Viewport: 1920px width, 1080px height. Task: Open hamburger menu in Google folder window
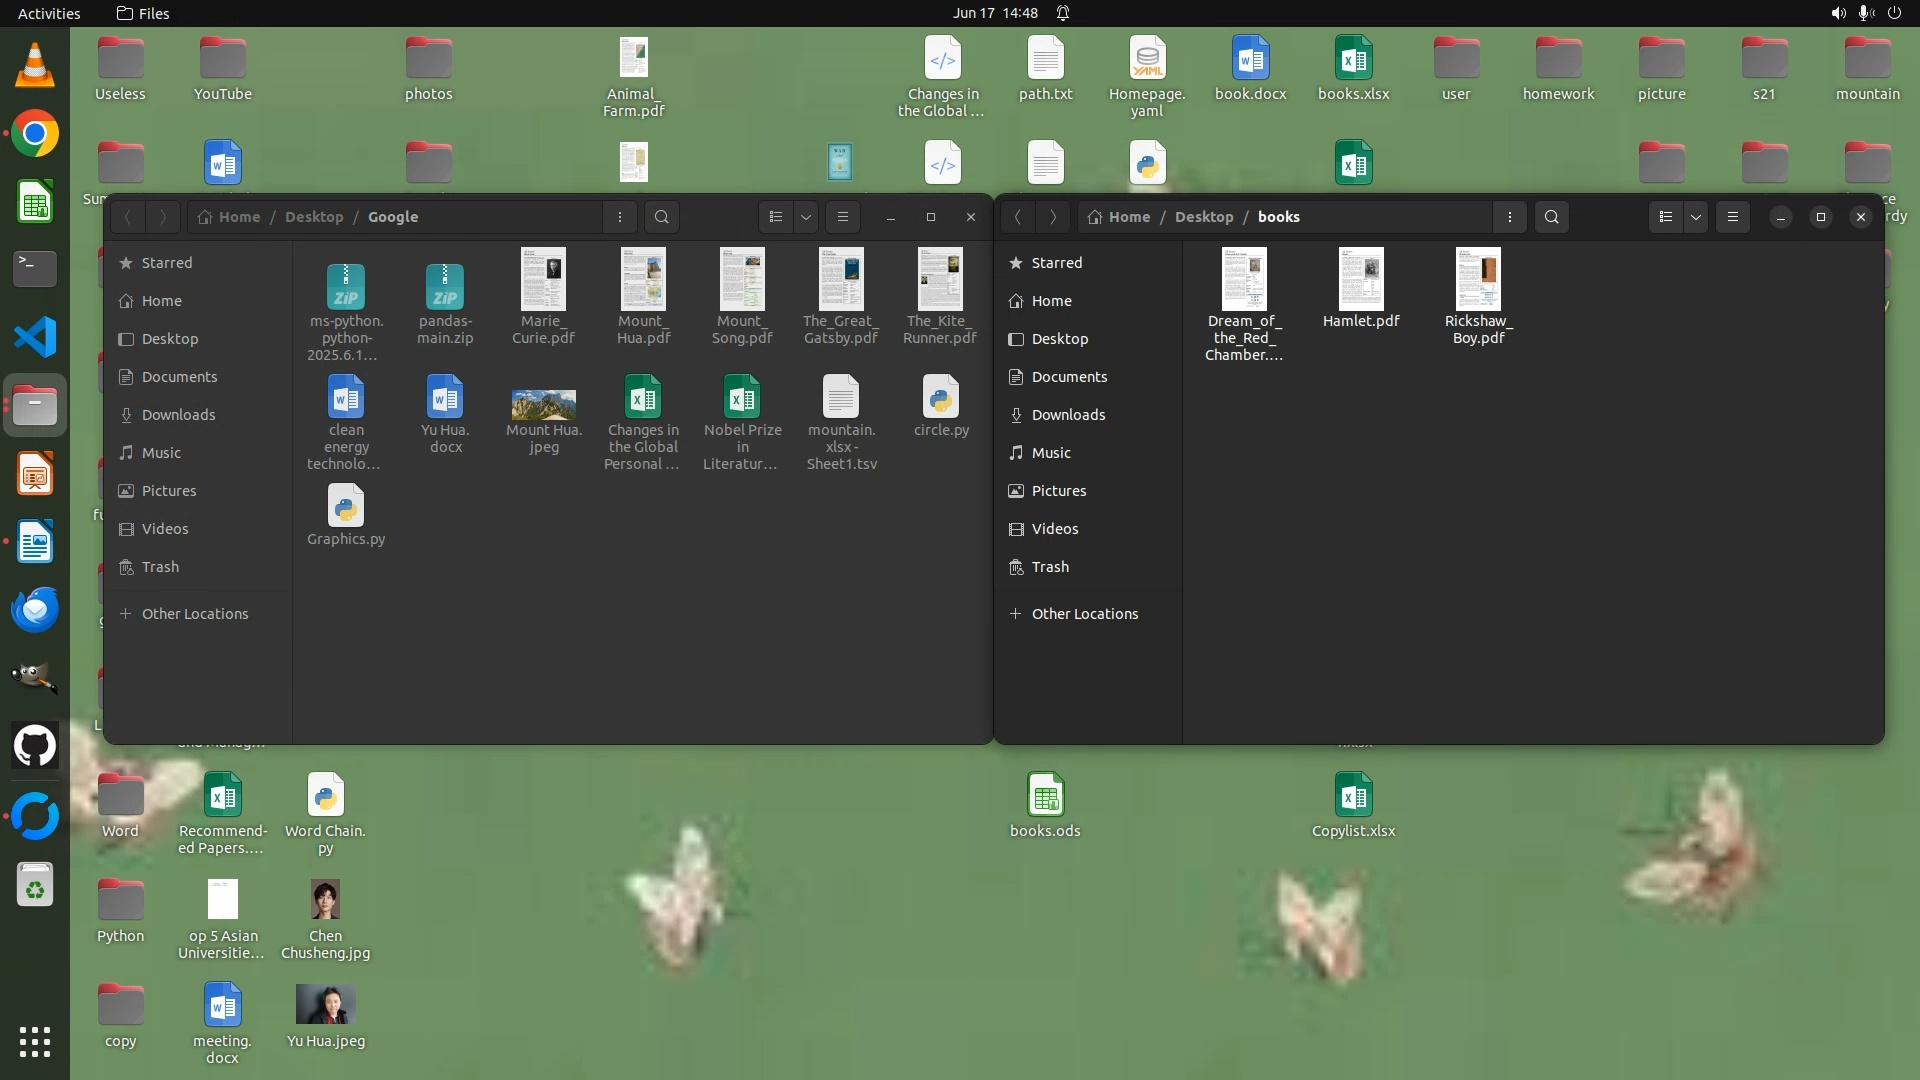843,217
